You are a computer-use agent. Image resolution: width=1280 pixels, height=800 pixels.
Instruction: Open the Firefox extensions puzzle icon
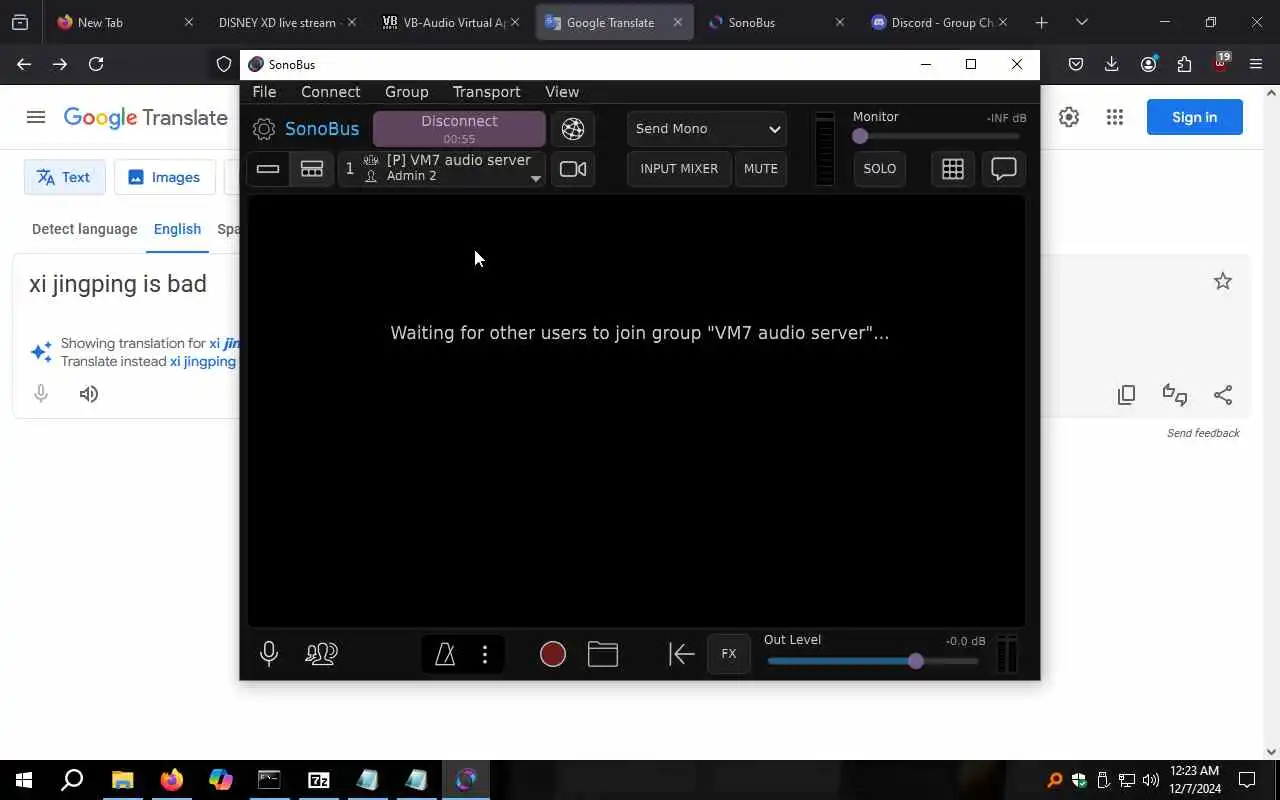(x=1184, y=64)
